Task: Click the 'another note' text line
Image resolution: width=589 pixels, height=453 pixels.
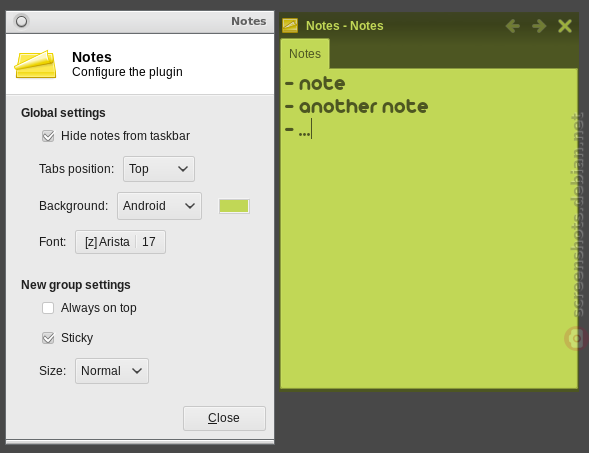Action: point(363,107)
